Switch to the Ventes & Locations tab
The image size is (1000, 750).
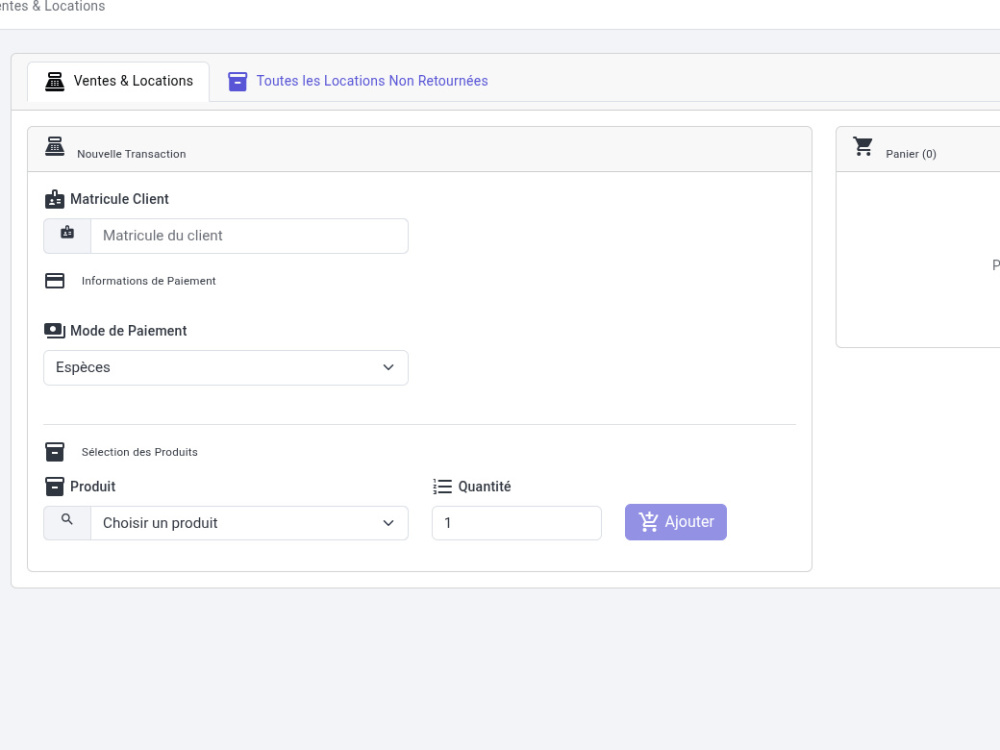click(119, 82)
